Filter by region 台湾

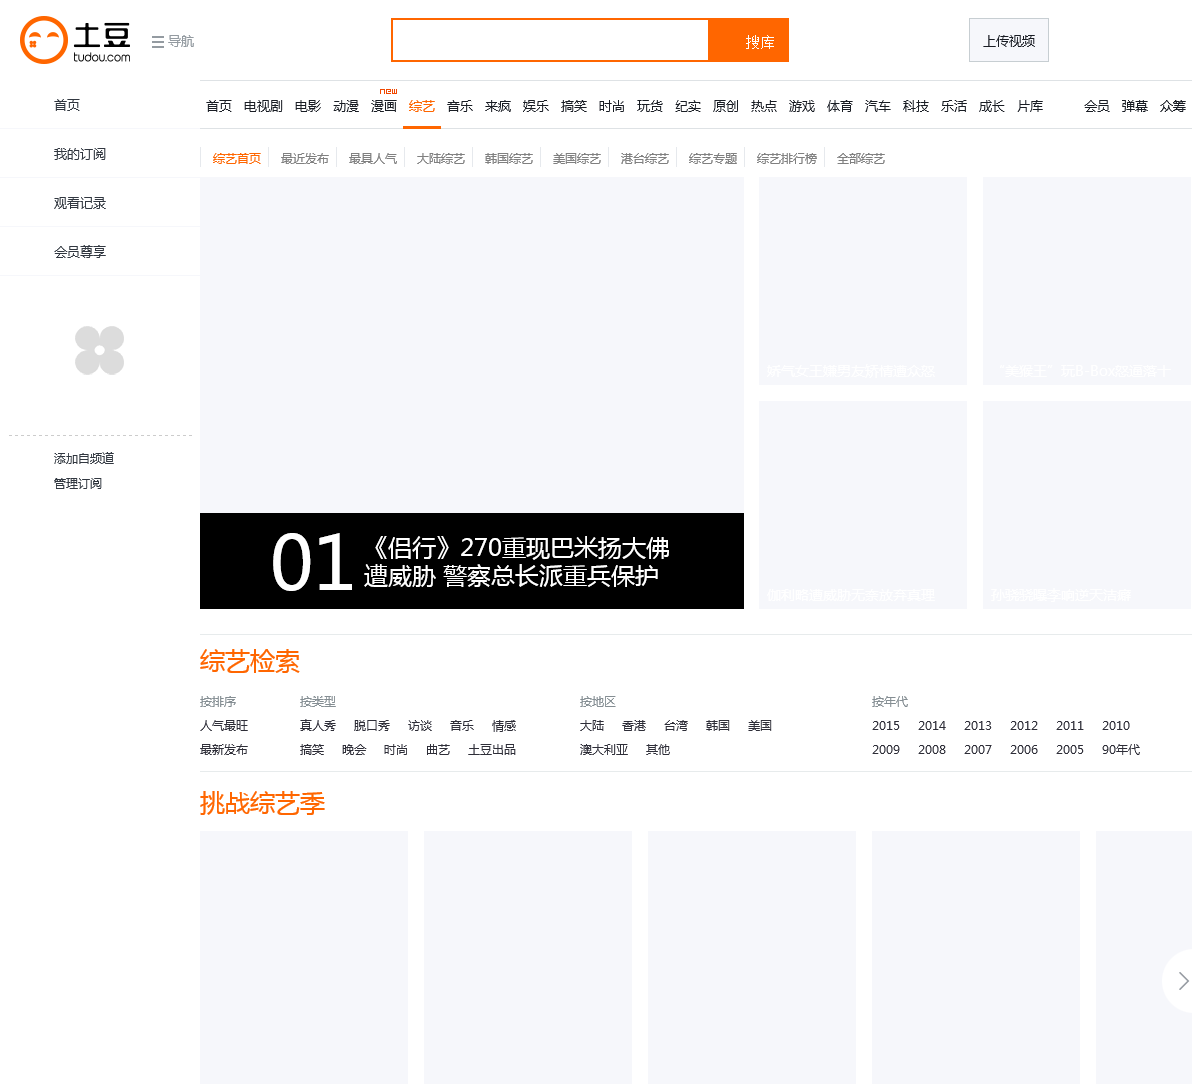[676, 726]
